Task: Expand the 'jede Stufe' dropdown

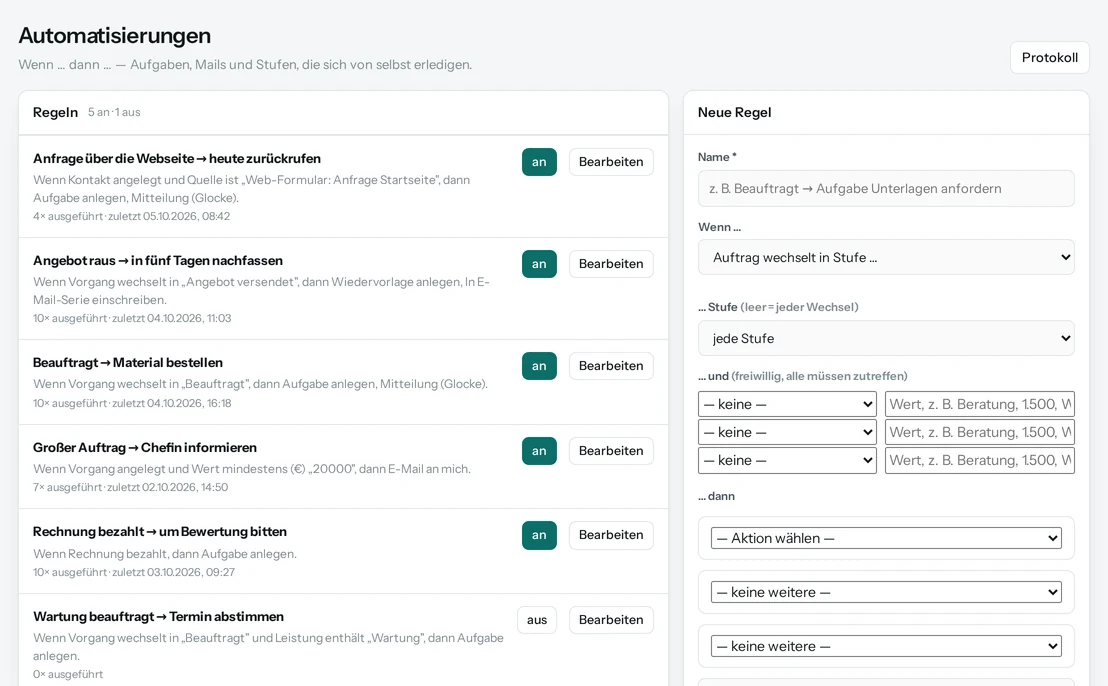Action: click(886, 338)
